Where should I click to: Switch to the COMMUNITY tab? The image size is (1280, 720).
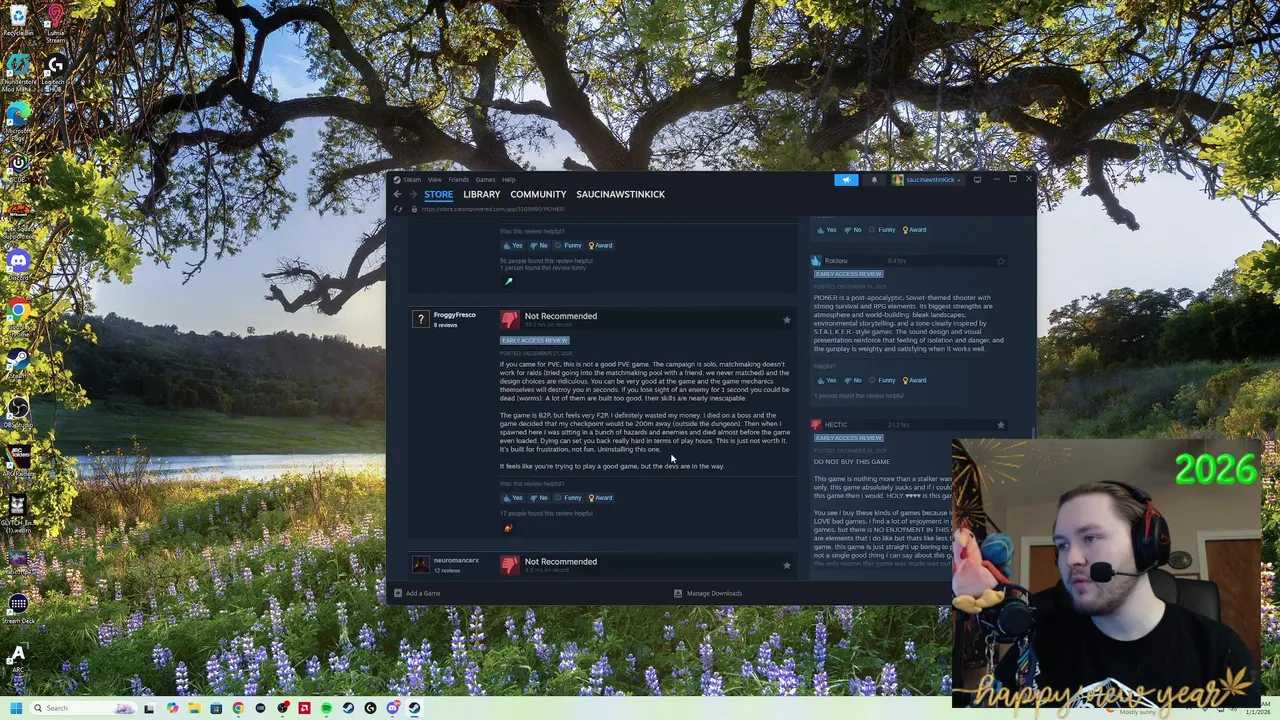click(538, 194)
